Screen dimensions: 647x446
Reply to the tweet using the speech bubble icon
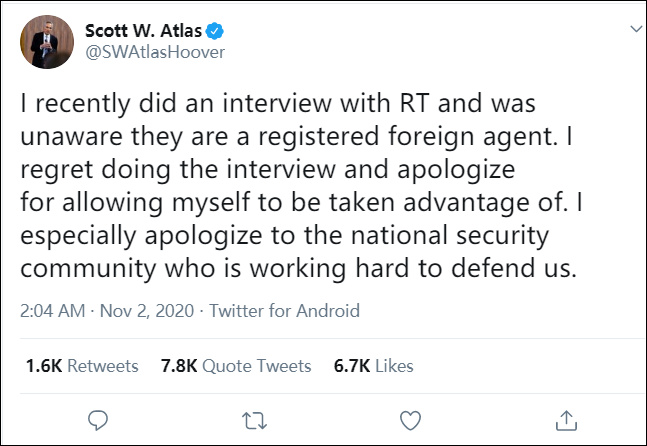(x=98, y=418)
